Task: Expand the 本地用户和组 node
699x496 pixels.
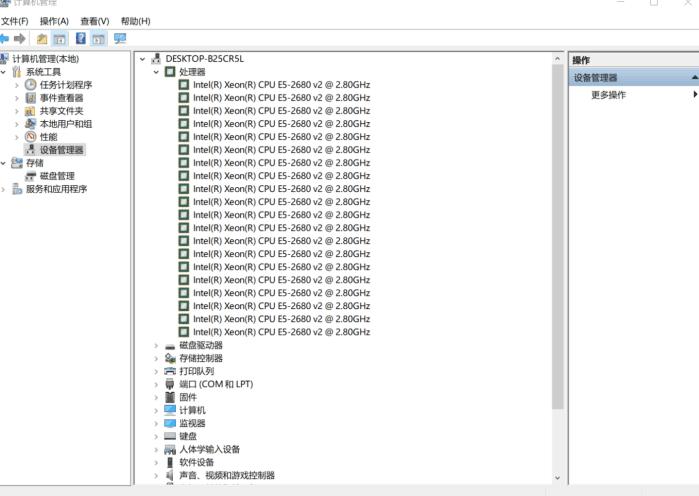Action: coord(17,124)
